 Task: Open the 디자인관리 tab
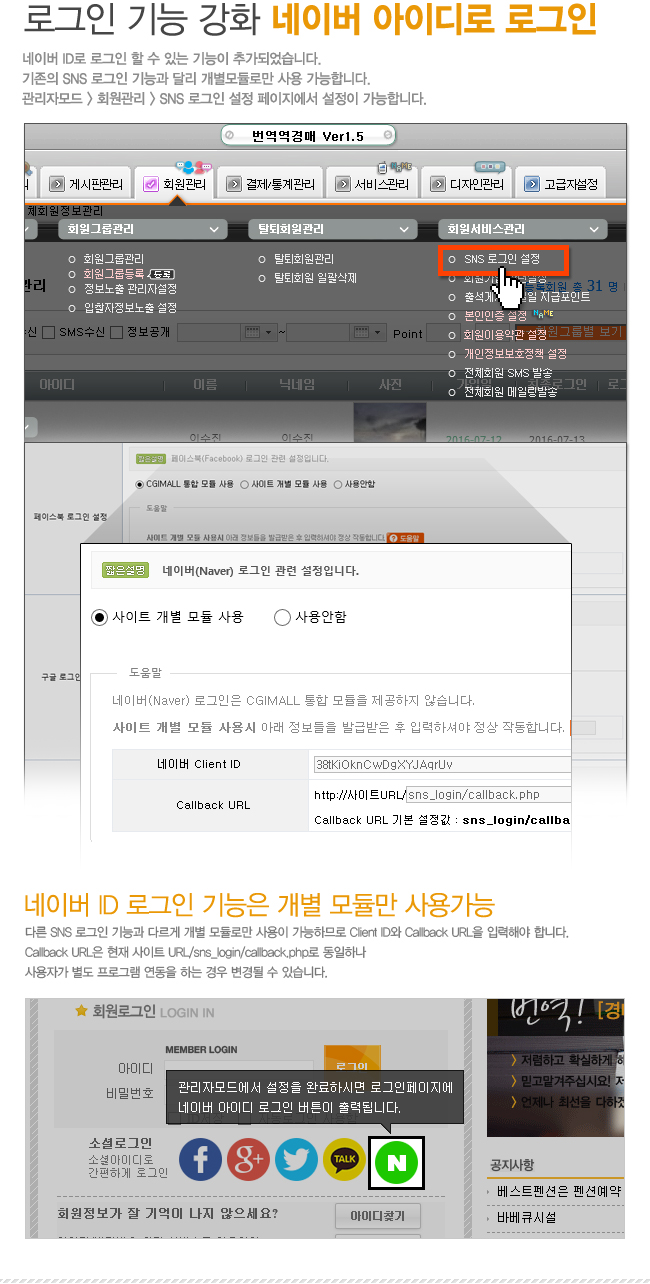tap(465, 184)
